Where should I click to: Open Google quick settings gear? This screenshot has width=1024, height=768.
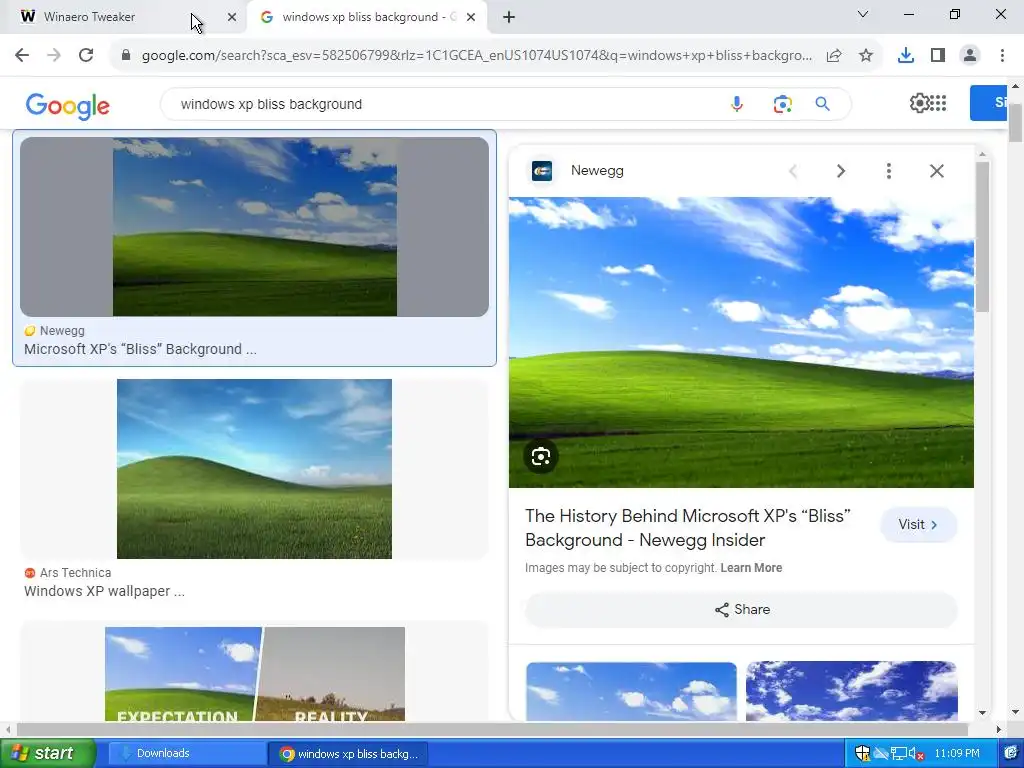[x=920, y=103]
